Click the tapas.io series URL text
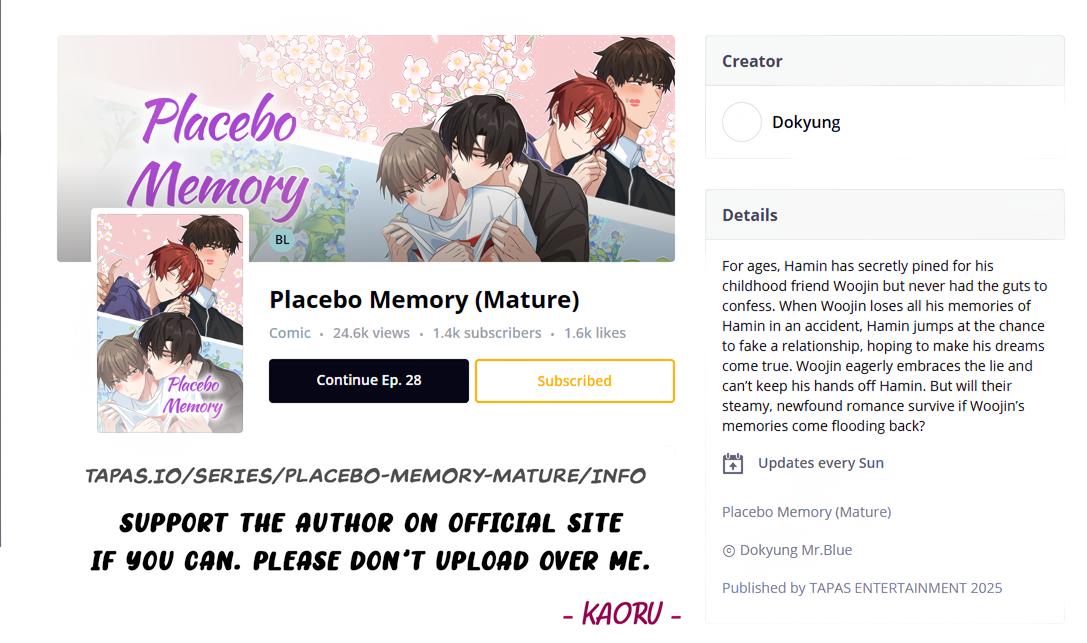Screen dimensions: 1087x643 [365, 475]
